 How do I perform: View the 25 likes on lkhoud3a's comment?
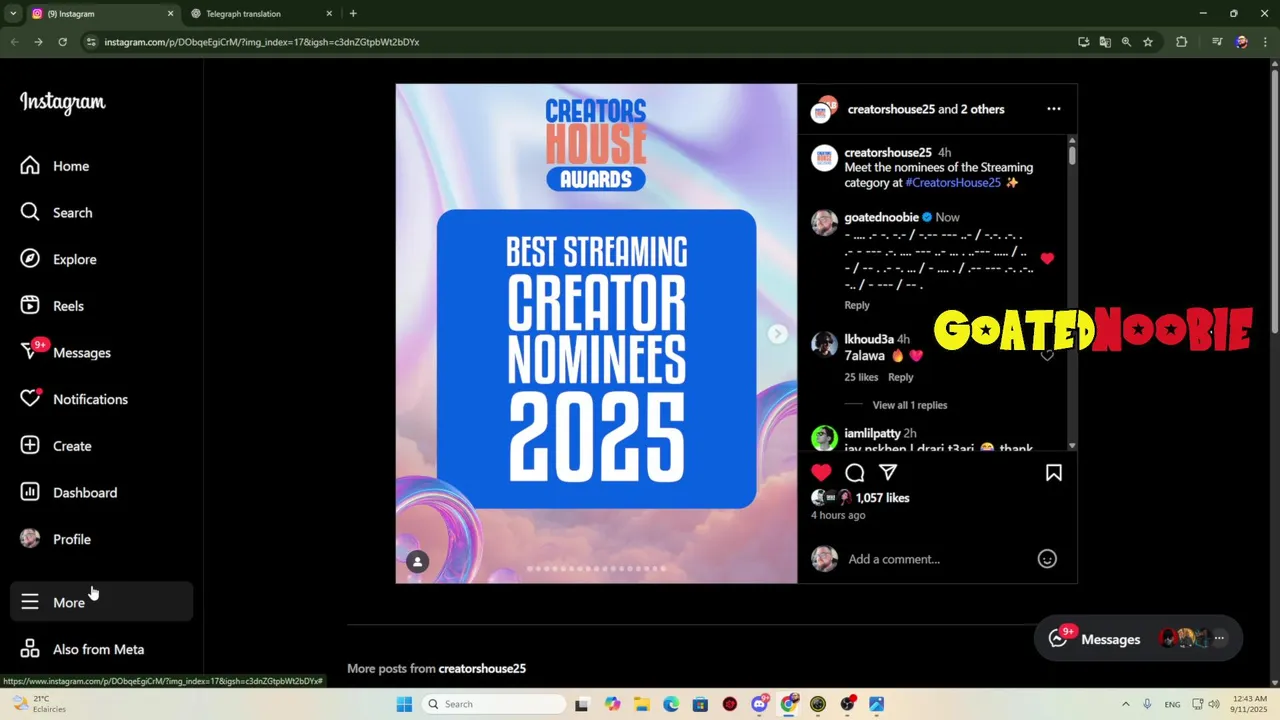tap(861, 377)
